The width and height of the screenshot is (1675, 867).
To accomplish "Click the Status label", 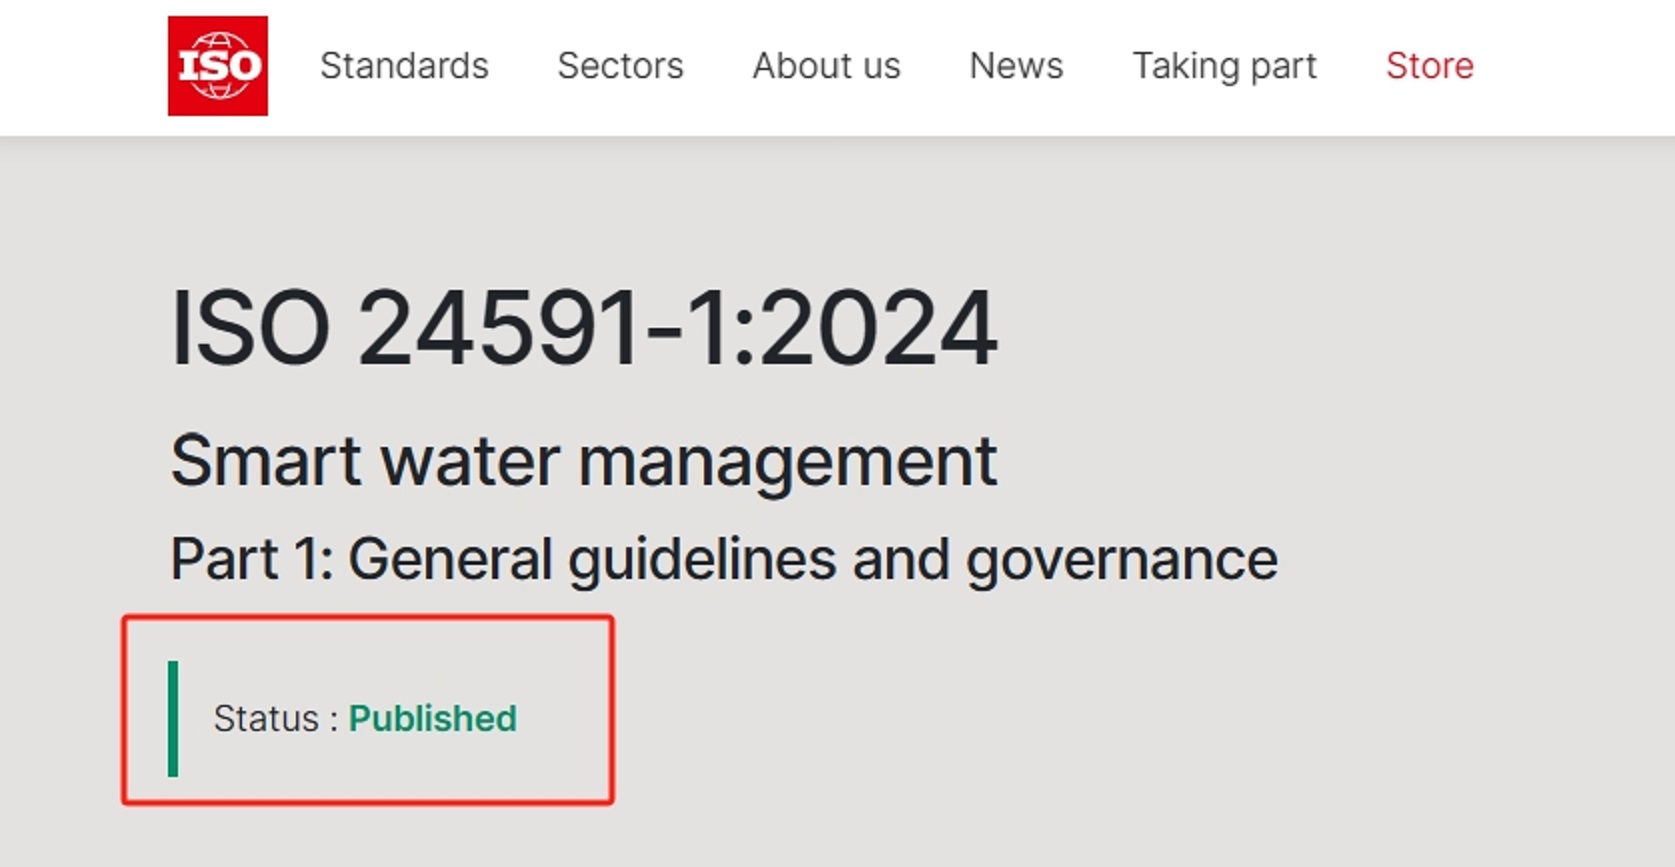I will point(266,719).
